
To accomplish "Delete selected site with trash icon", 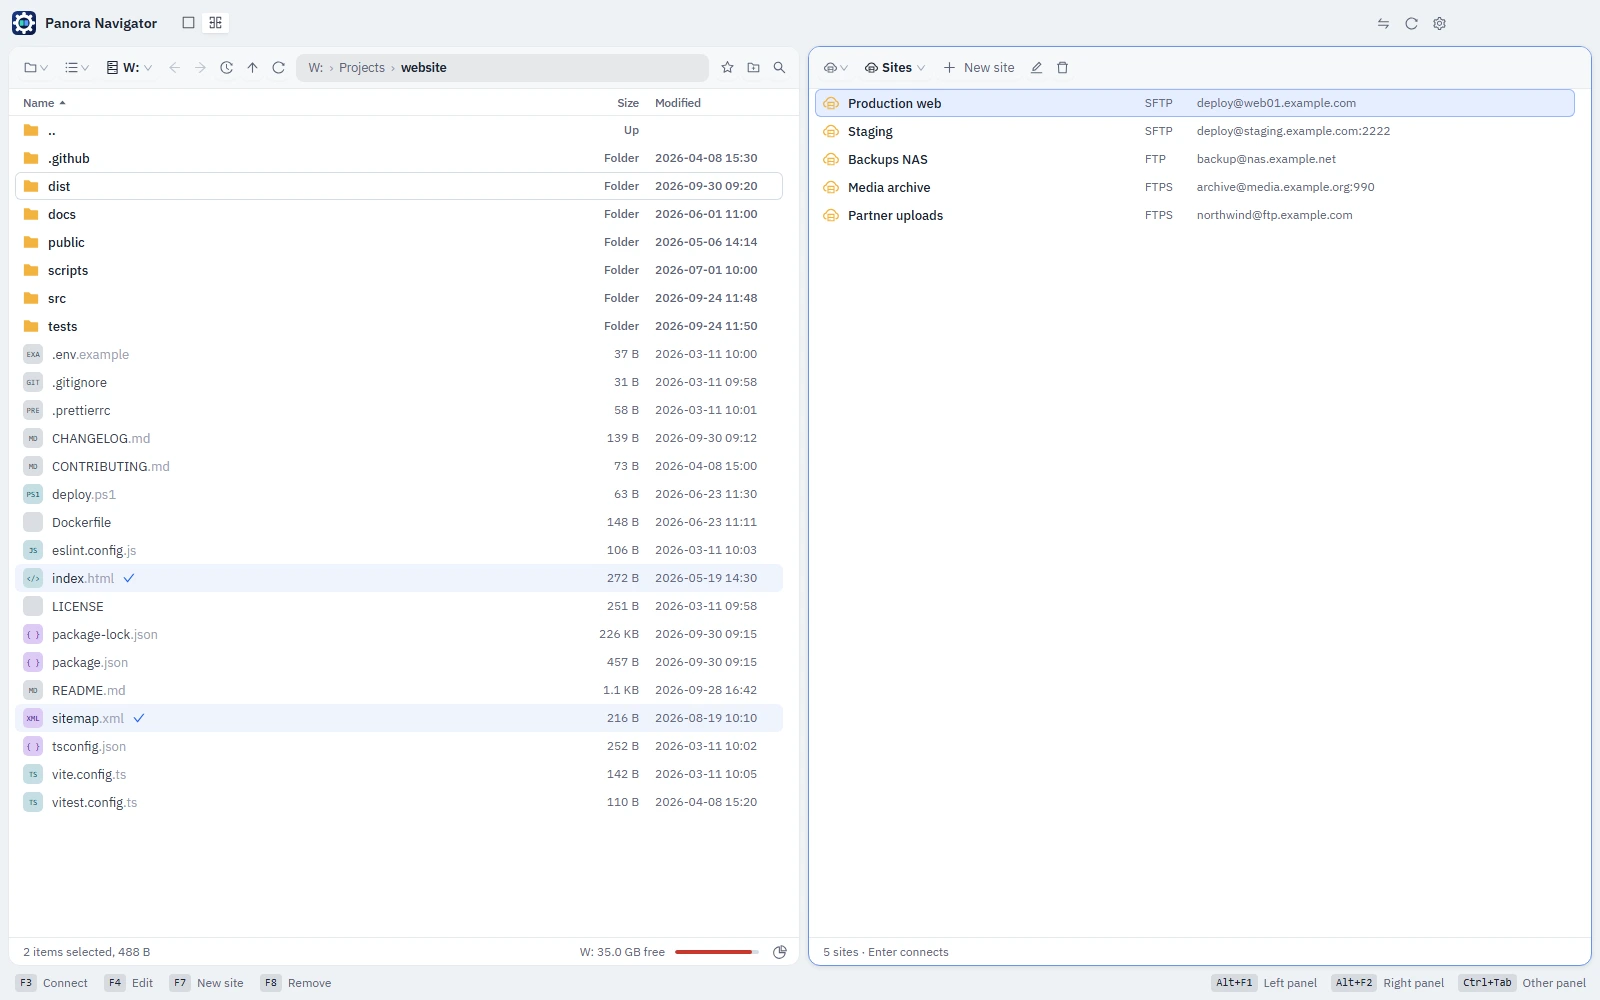I will point(1062,68).
